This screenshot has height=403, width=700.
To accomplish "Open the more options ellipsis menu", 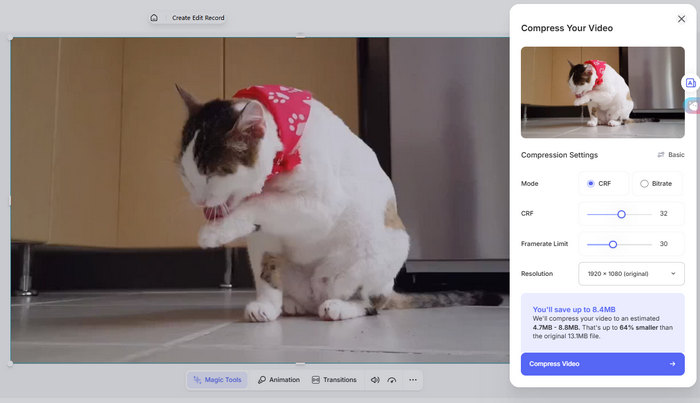I will tap(413, 380).
